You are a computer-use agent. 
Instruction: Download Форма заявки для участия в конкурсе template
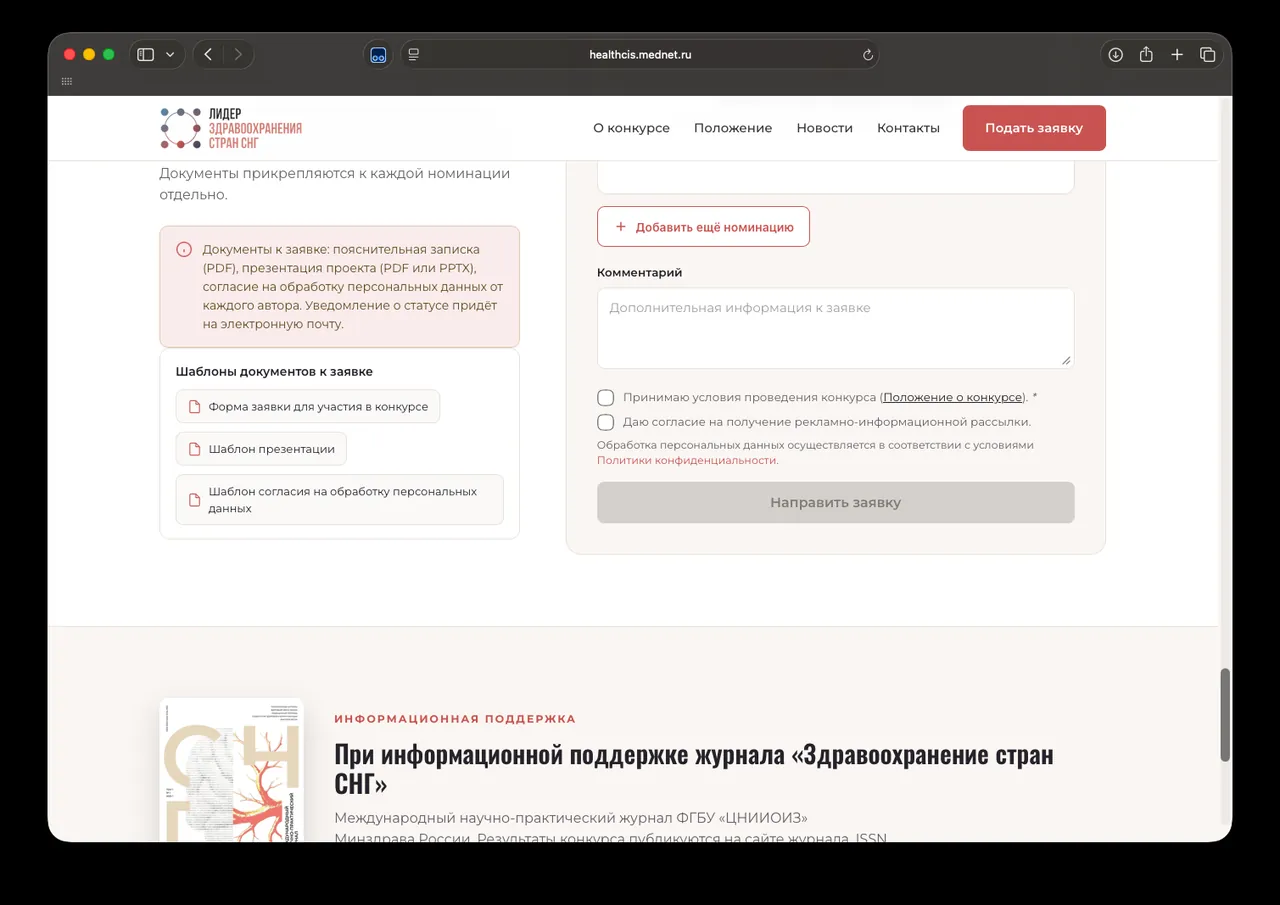(x=308, y=406)
